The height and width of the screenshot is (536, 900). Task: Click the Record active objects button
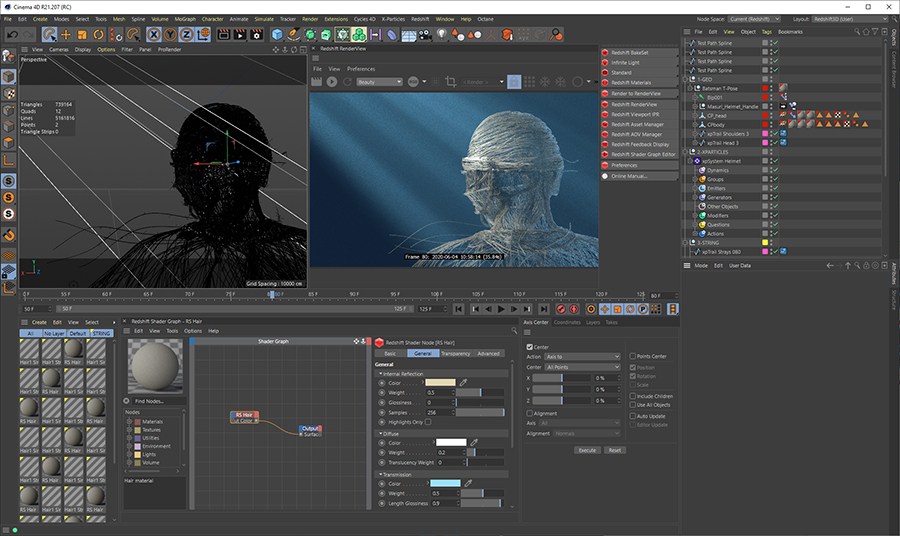(560, 309)
